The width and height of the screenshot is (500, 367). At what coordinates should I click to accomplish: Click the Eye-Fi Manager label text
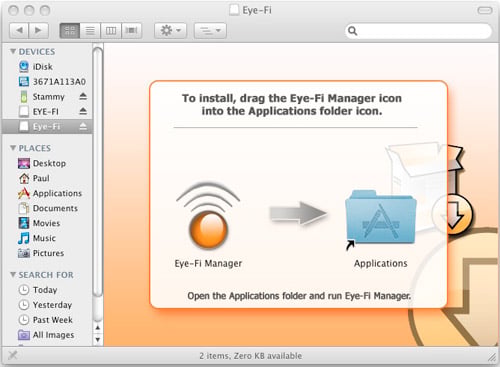208,263
